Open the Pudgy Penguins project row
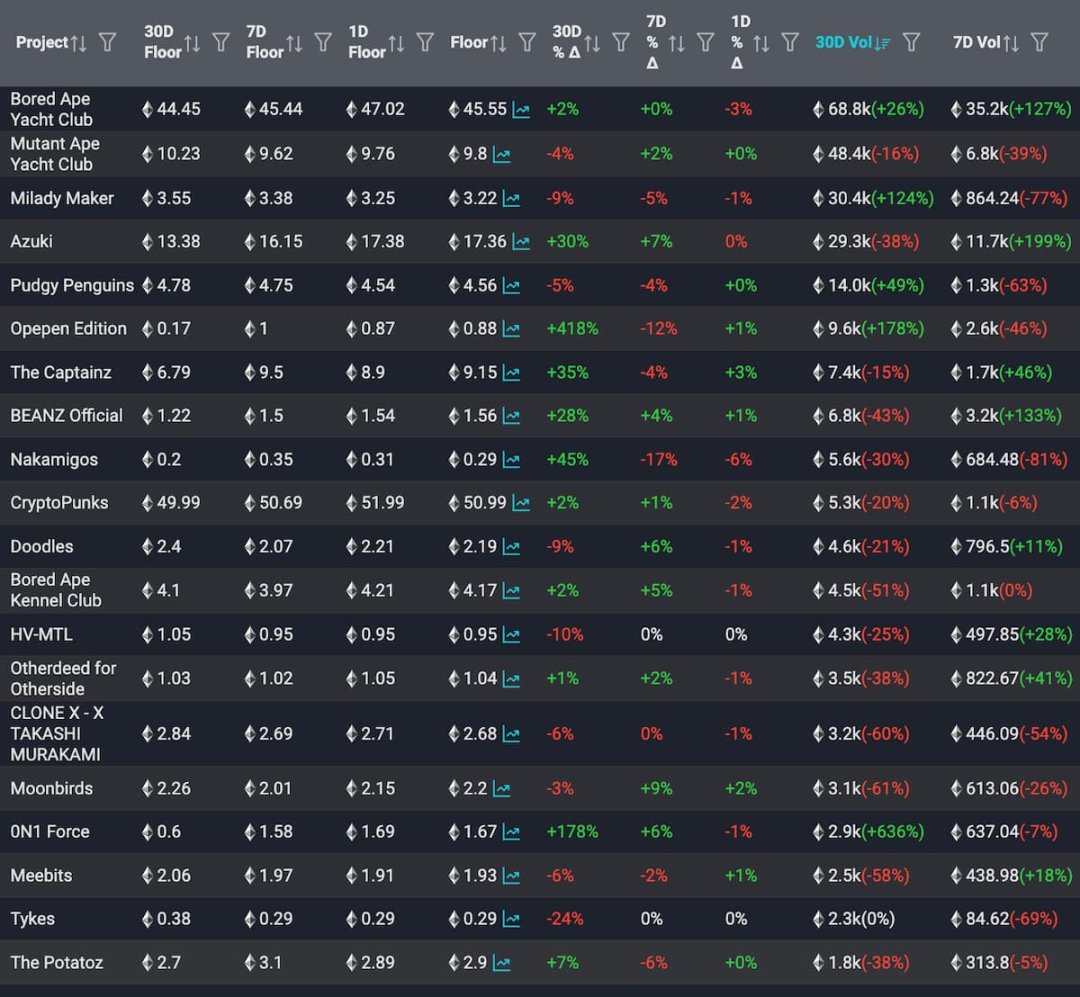1080x997 pixels. point(72,286)
